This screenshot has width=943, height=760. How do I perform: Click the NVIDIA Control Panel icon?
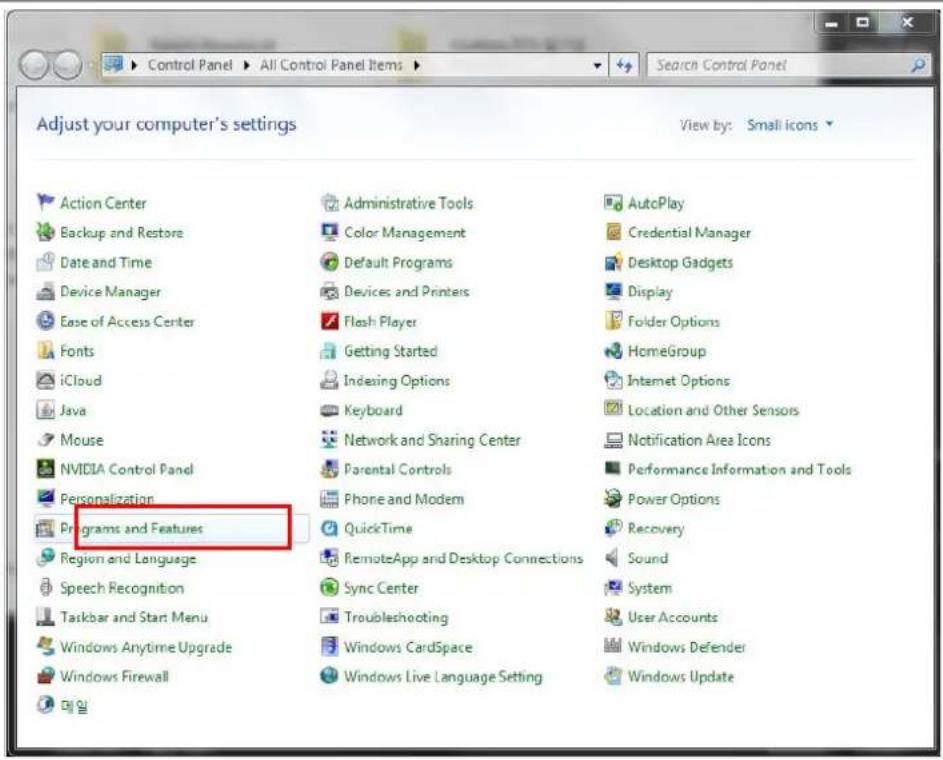pos(45,468)
